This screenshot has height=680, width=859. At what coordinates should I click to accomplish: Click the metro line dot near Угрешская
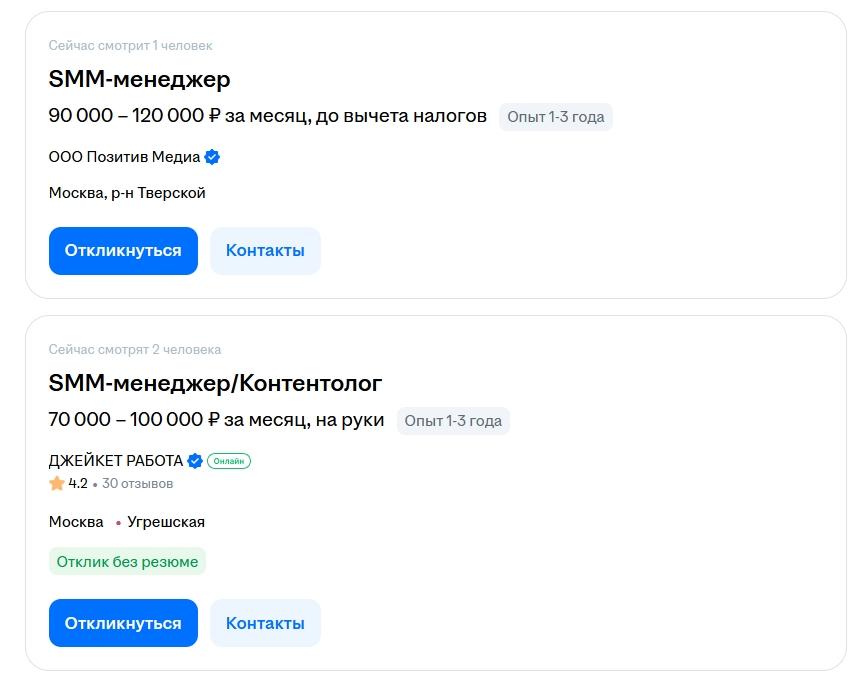[x=118, y=523]
